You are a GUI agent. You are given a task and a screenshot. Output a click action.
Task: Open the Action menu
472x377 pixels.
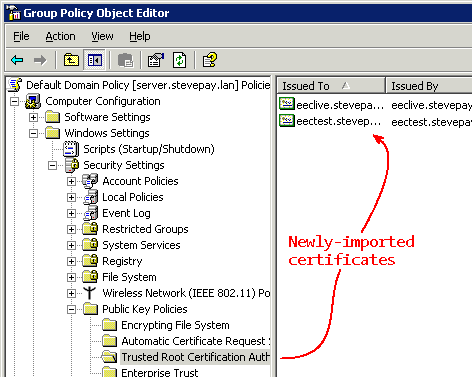point(60,36)
